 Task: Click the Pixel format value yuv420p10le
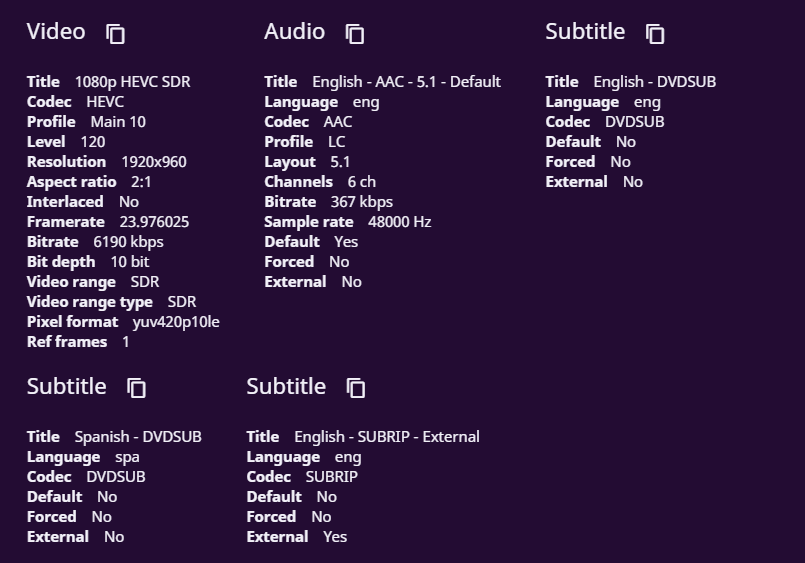(x=176, y=322)
